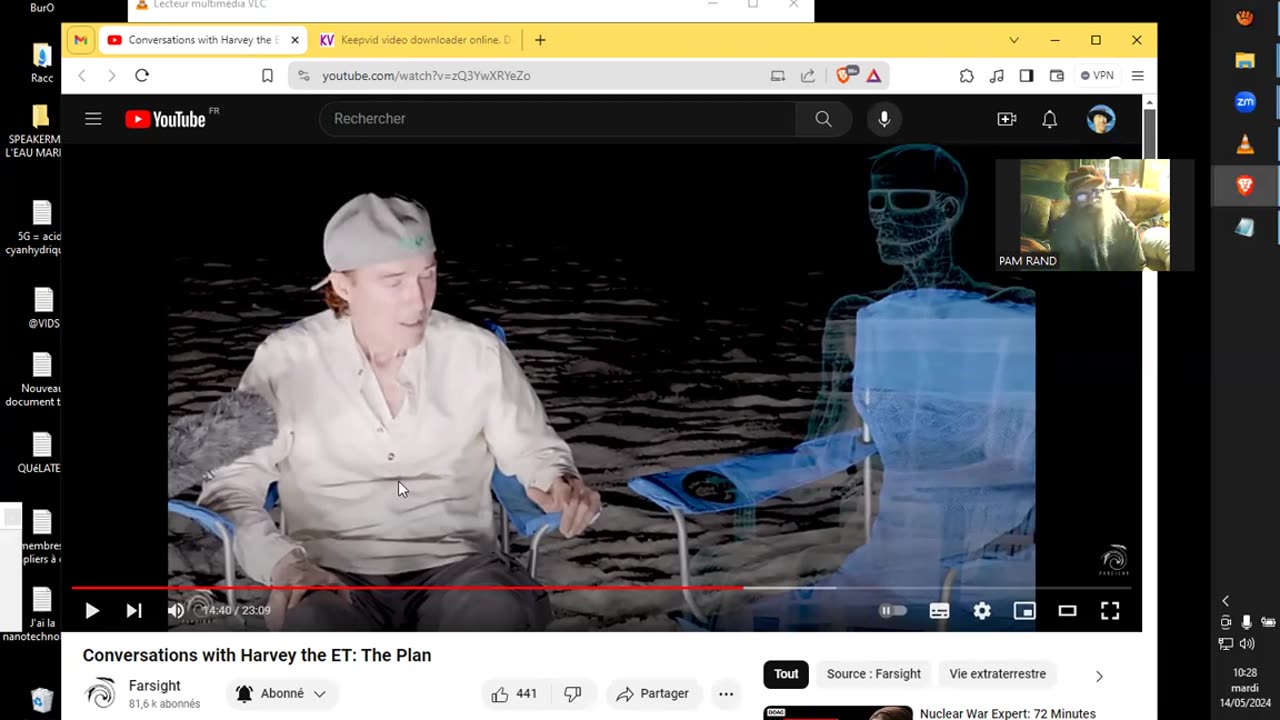
Task: Open the YouTube hamburger guide menu
Action: pos(93,119)
